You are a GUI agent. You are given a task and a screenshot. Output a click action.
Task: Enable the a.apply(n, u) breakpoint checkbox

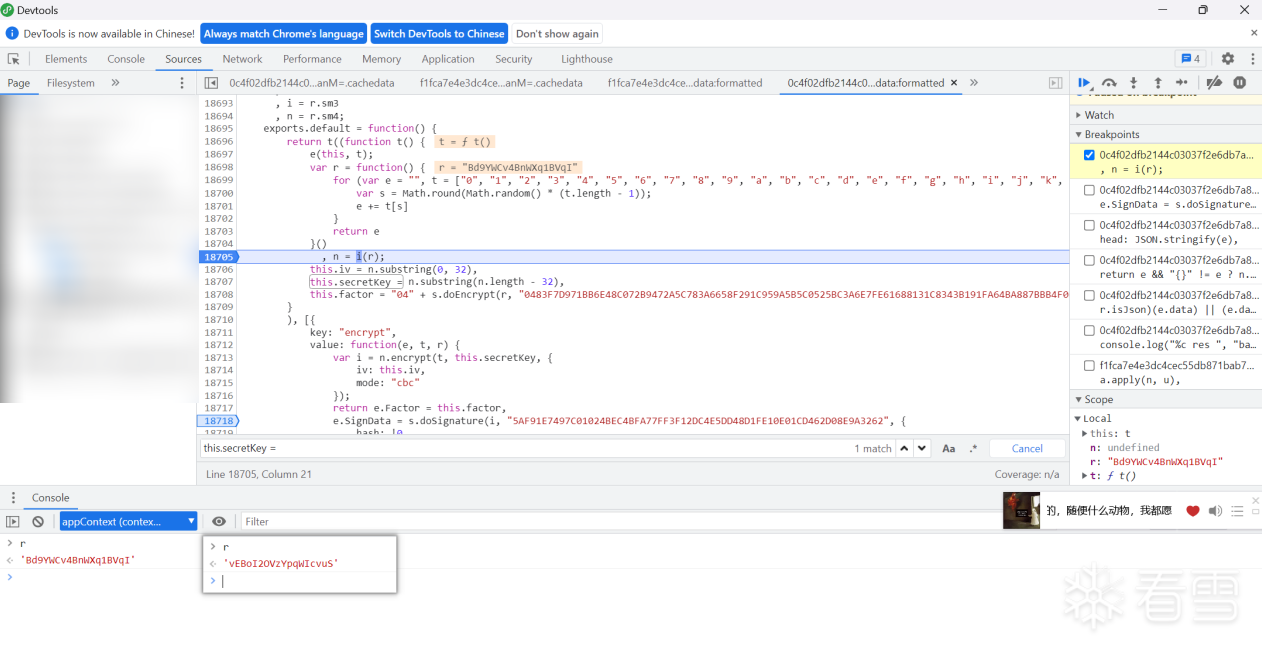pos(1089,365)
